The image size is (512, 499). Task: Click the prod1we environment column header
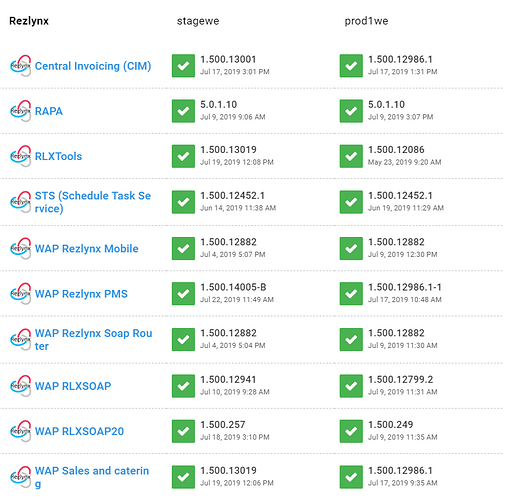pos(366,21)
